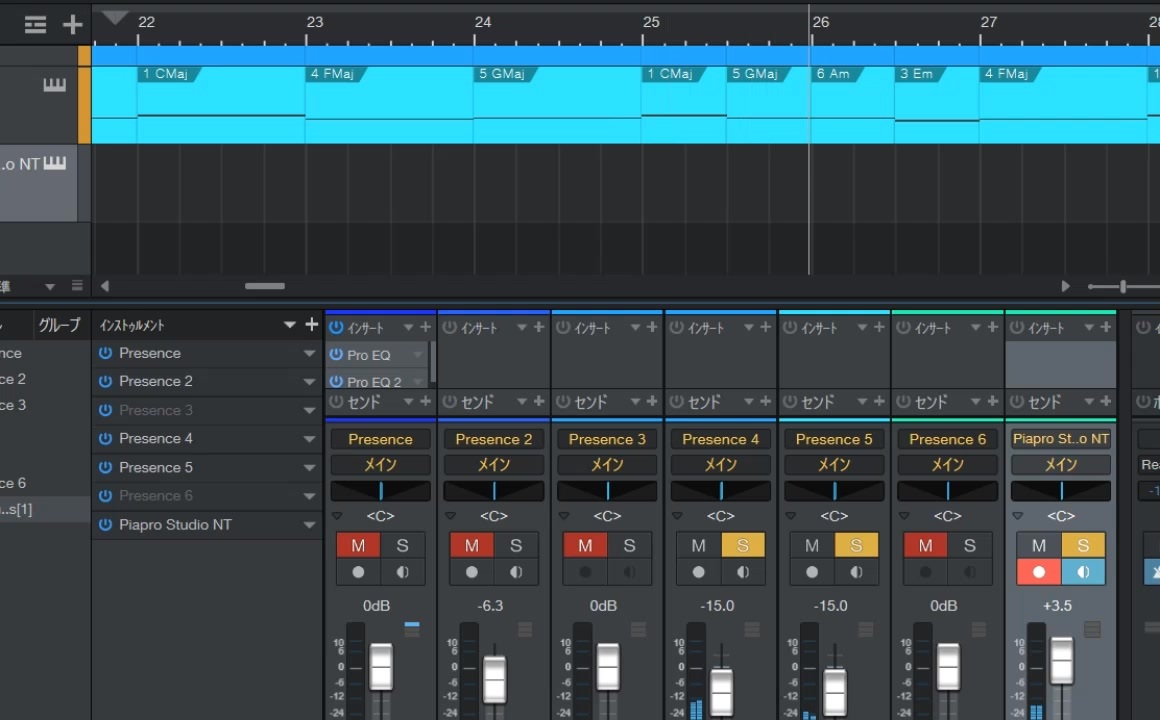Screen dimensions: 1160x720
Task: Toggle power for the Presence 6 instrument
Action: click(105, 495)
